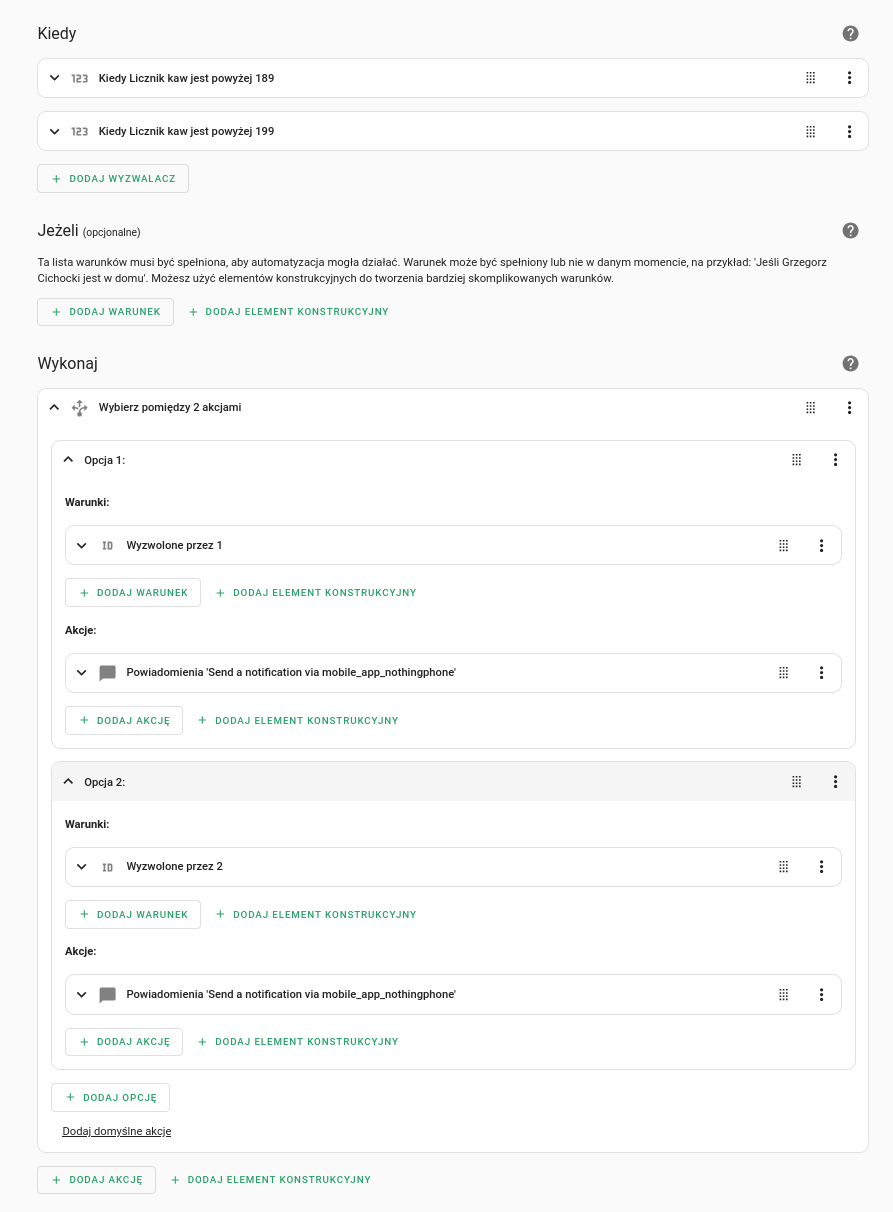Click 'Dodaj warunek' in Jeżeli section
The image size is (893, 1212).
pyautogui.click(x=105, y=312)
